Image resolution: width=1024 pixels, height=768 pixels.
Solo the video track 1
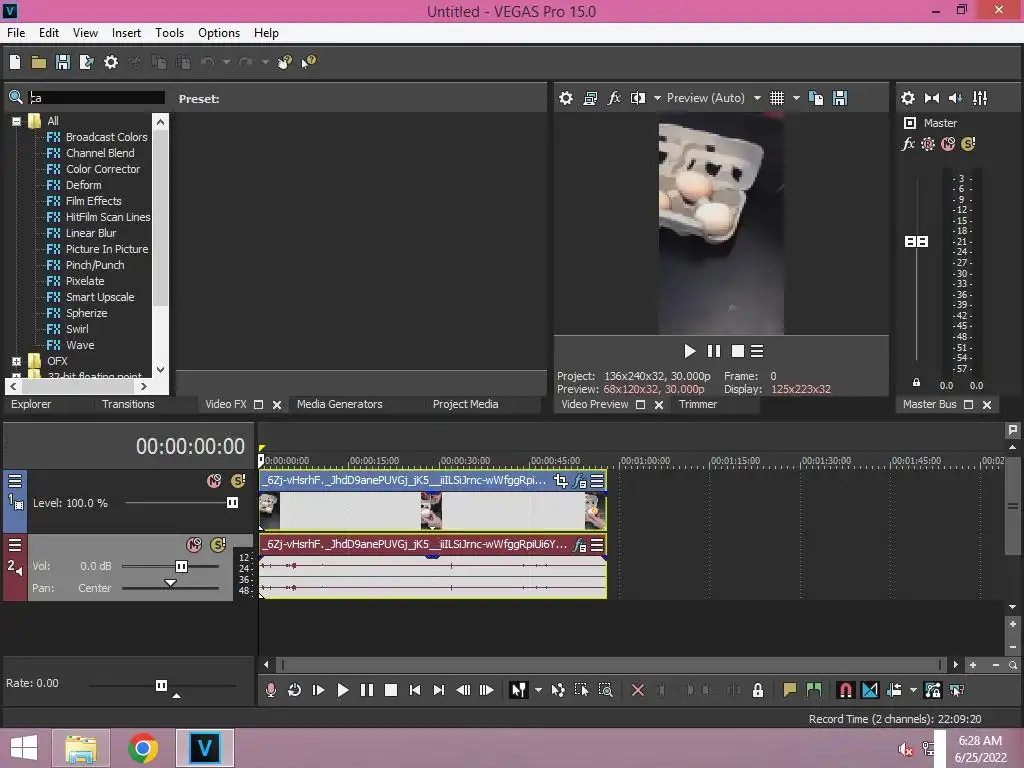pyautogui.click(x=238, y=481)
